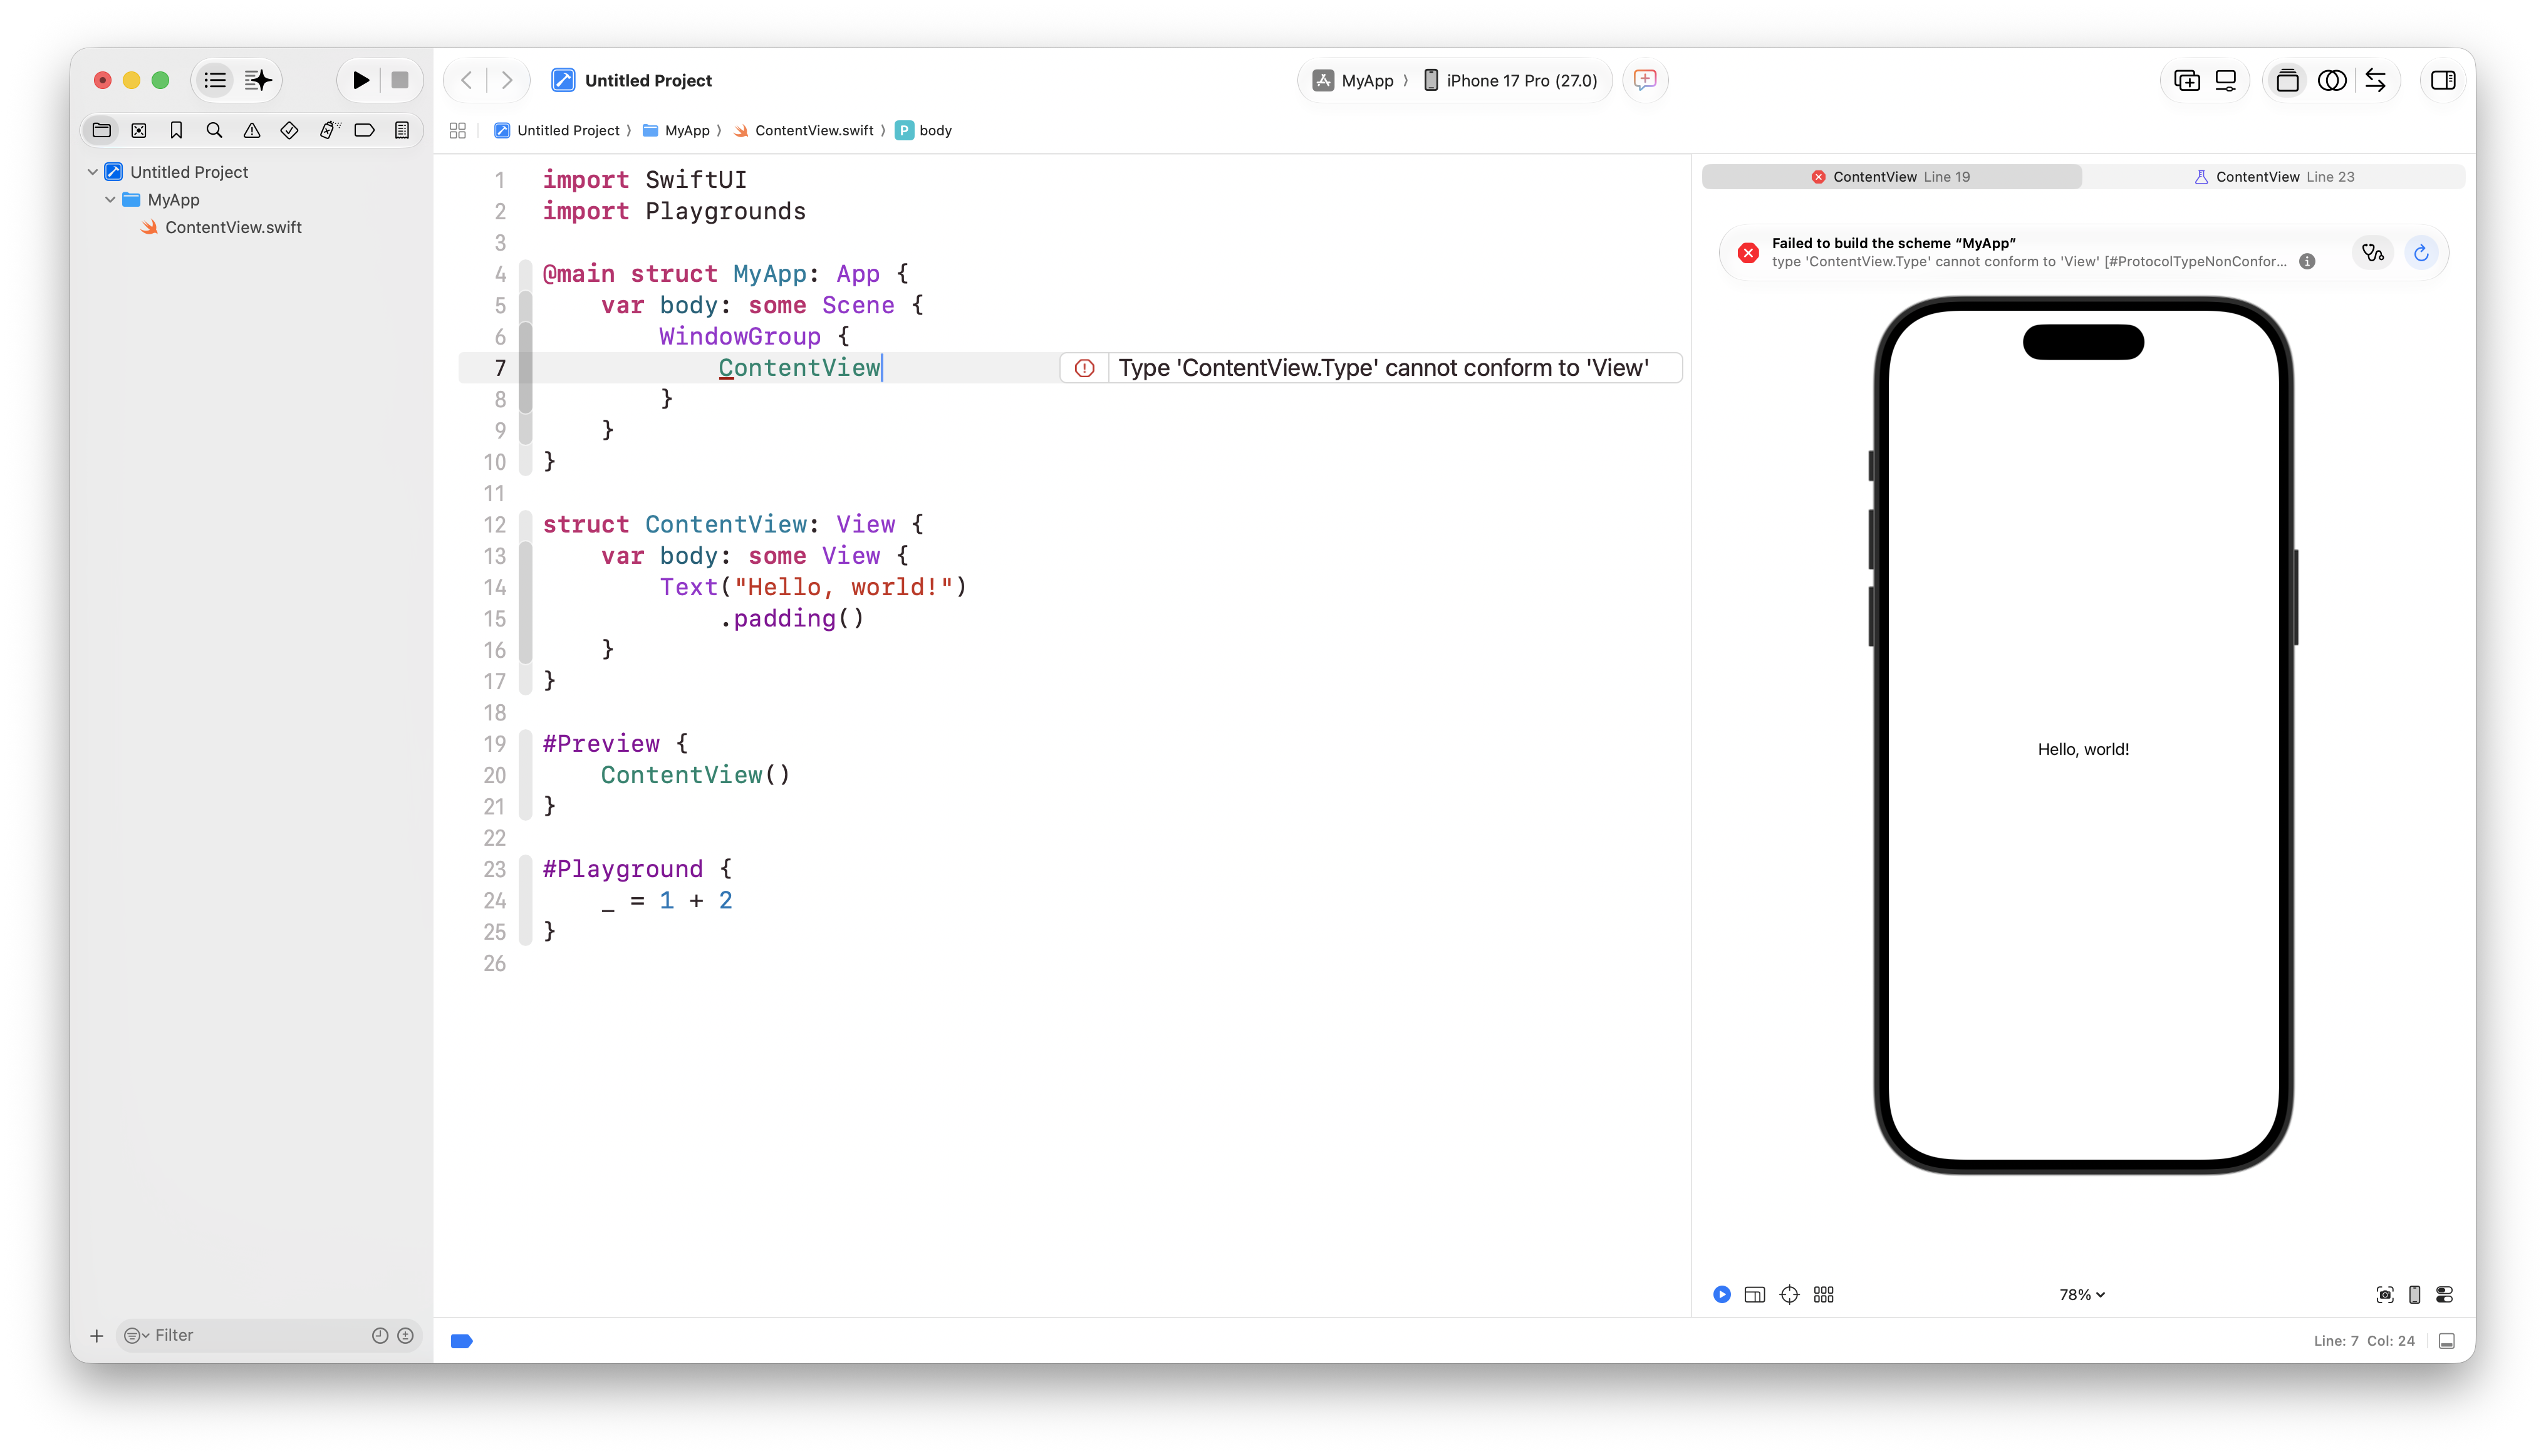Collapse the MyApp folder
Image resolution: width=2546 pixels, height=1456 pixels.
(x=110, y=200)
